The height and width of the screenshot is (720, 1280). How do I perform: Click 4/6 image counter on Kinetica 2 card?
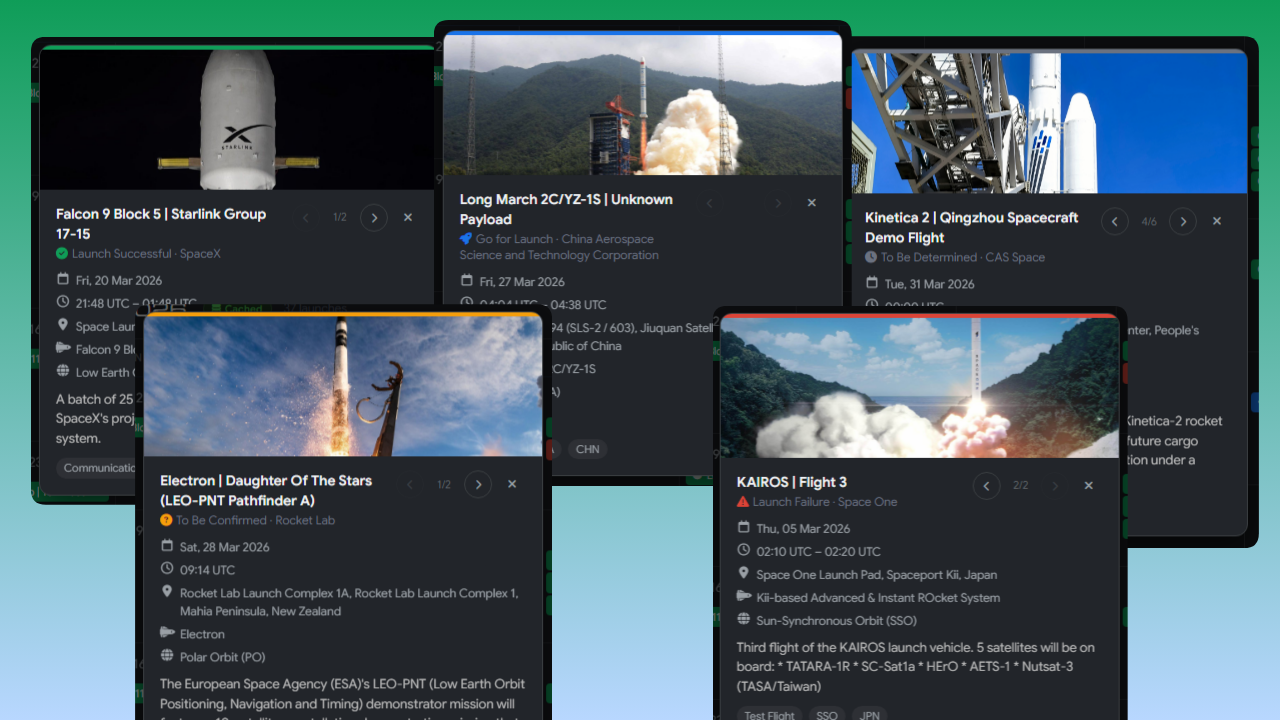[x=1149, y=222]
